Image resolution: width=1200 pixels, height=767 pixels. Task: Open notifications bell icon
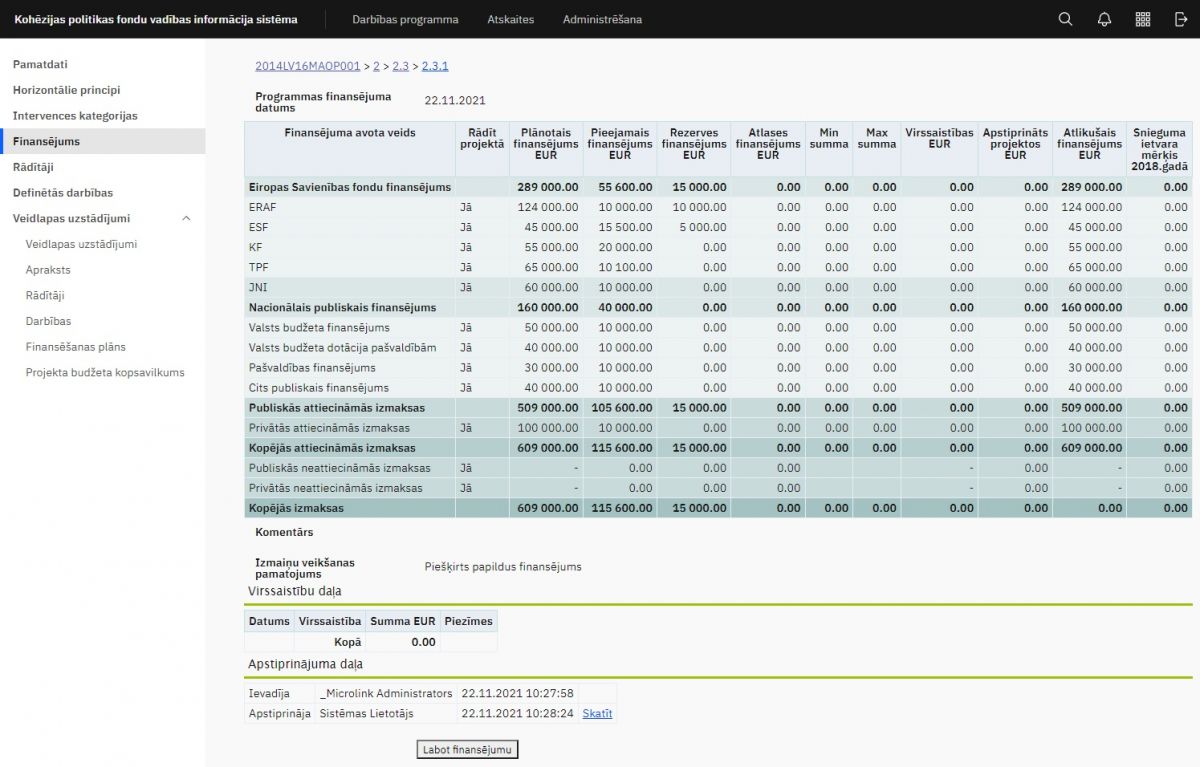pyautogui.click(x=1104, y=19)
